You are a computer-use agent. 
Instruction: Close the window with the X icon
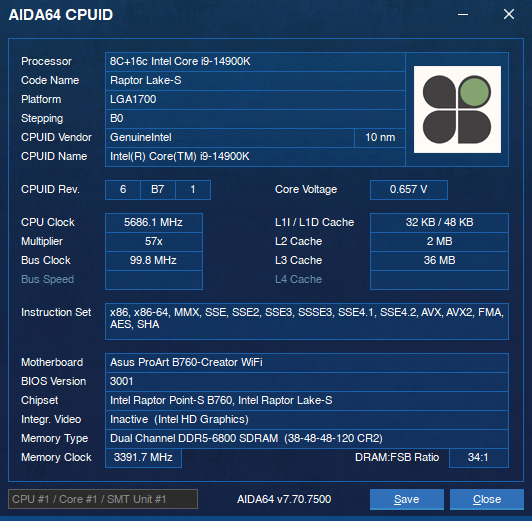click(x=509, y=14)
